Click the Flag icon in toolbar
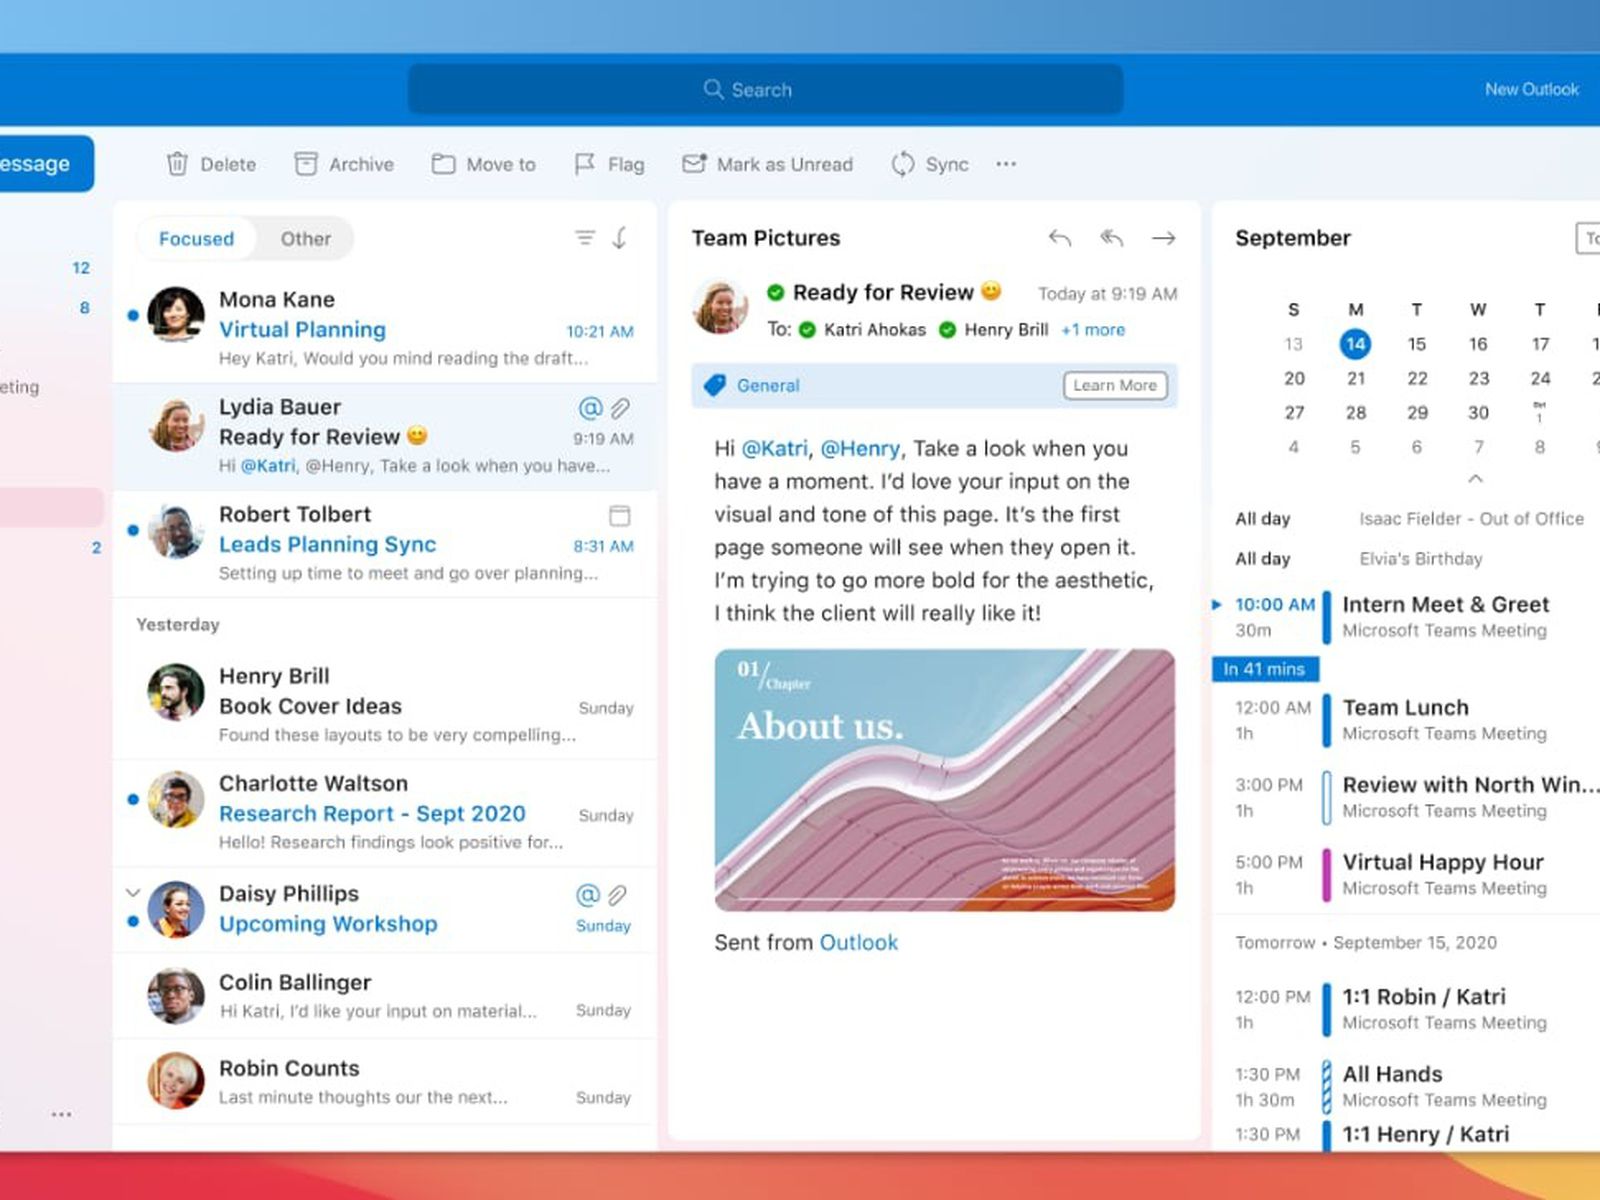 pos(585,164)
